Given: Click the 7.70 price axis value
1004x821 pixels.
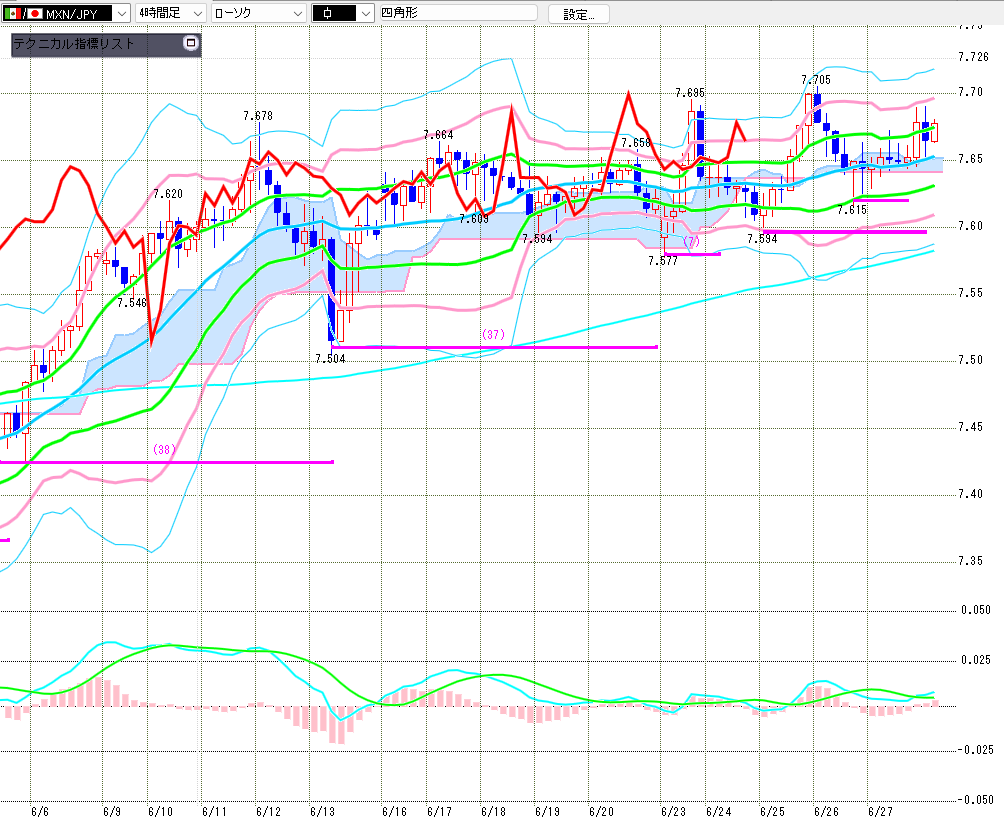Looking at the screenshot, I should coord(971,92).
